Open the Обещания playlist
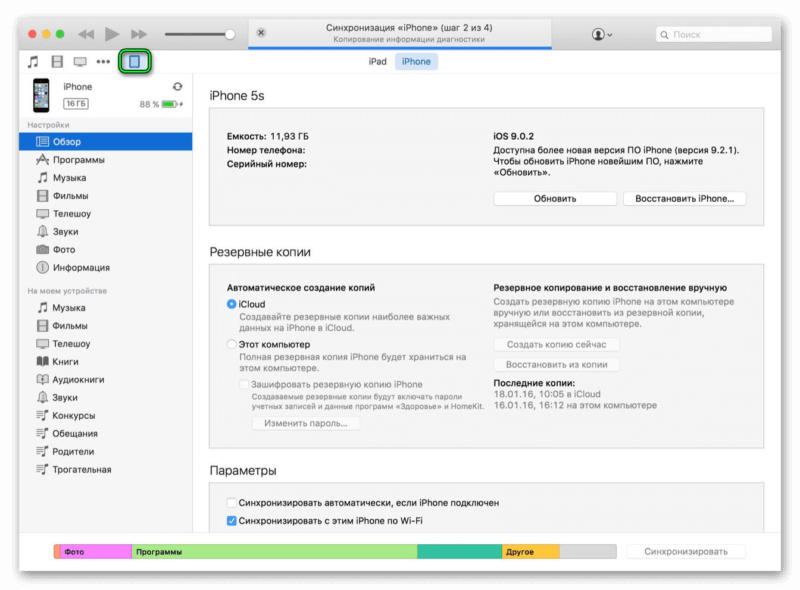 point(106,433)
